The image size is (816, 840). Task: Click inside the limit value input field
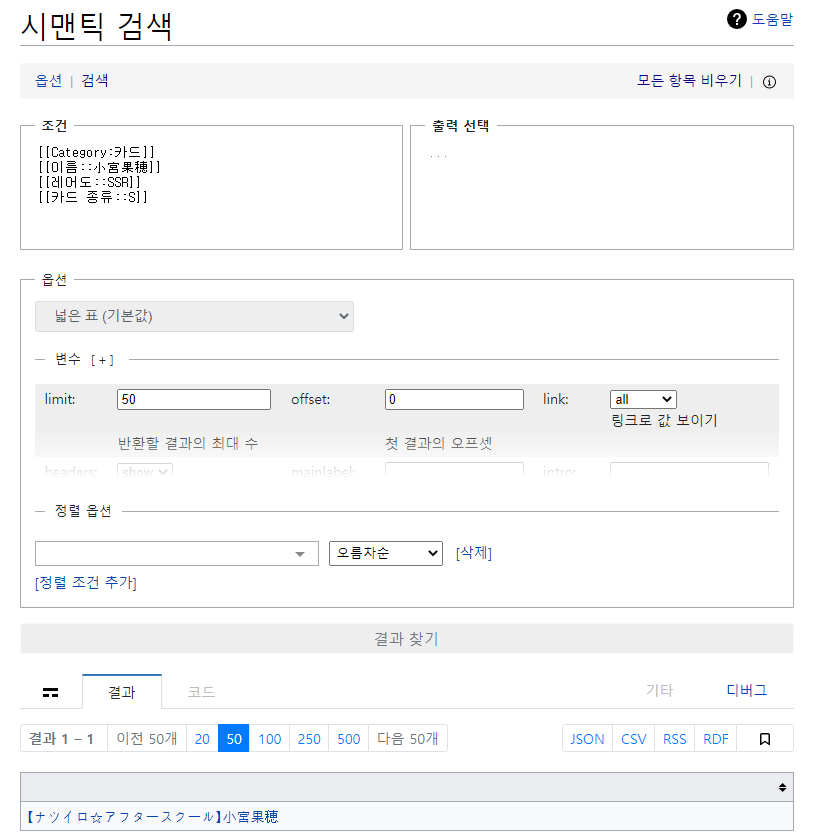coord(193,399)
